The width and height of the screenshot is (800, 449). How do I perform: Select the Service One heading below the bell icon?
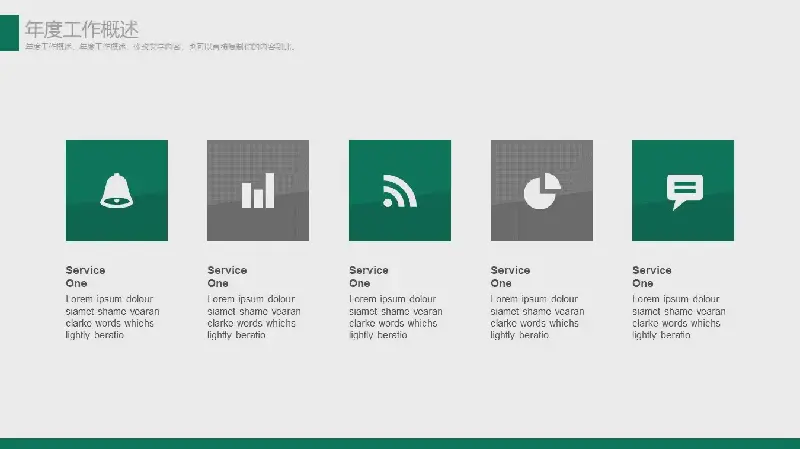(85, 277)
